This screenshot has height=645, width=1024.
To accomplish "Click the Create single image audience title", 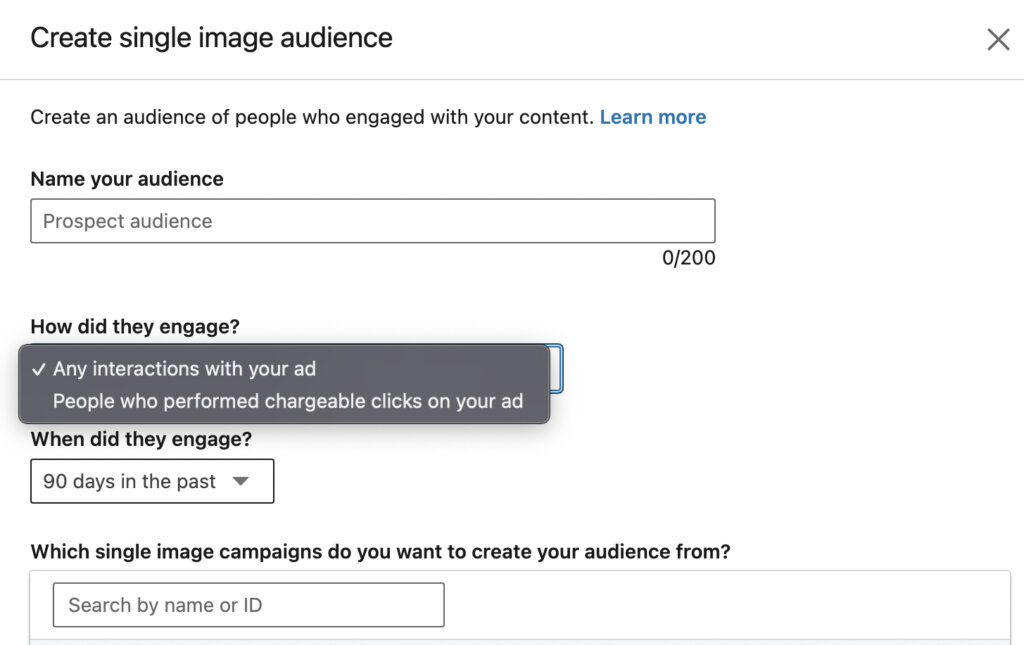I will [210, 38].
